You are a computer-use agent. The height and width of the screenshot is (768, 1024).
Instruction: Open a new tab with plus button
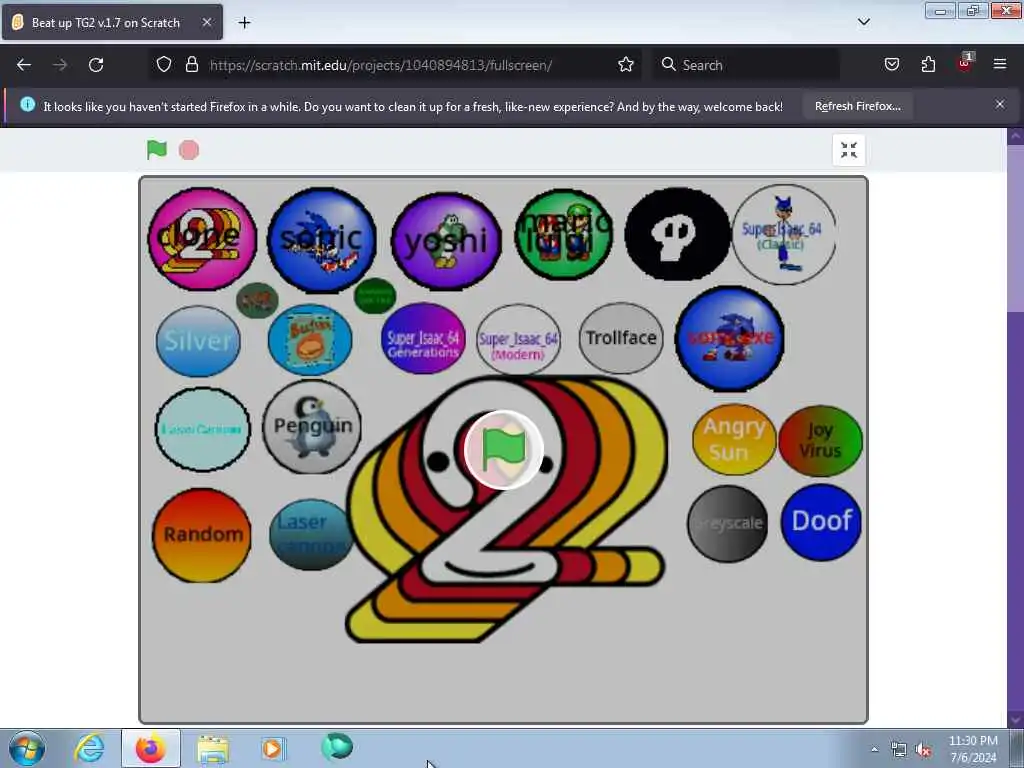[244, 23]
